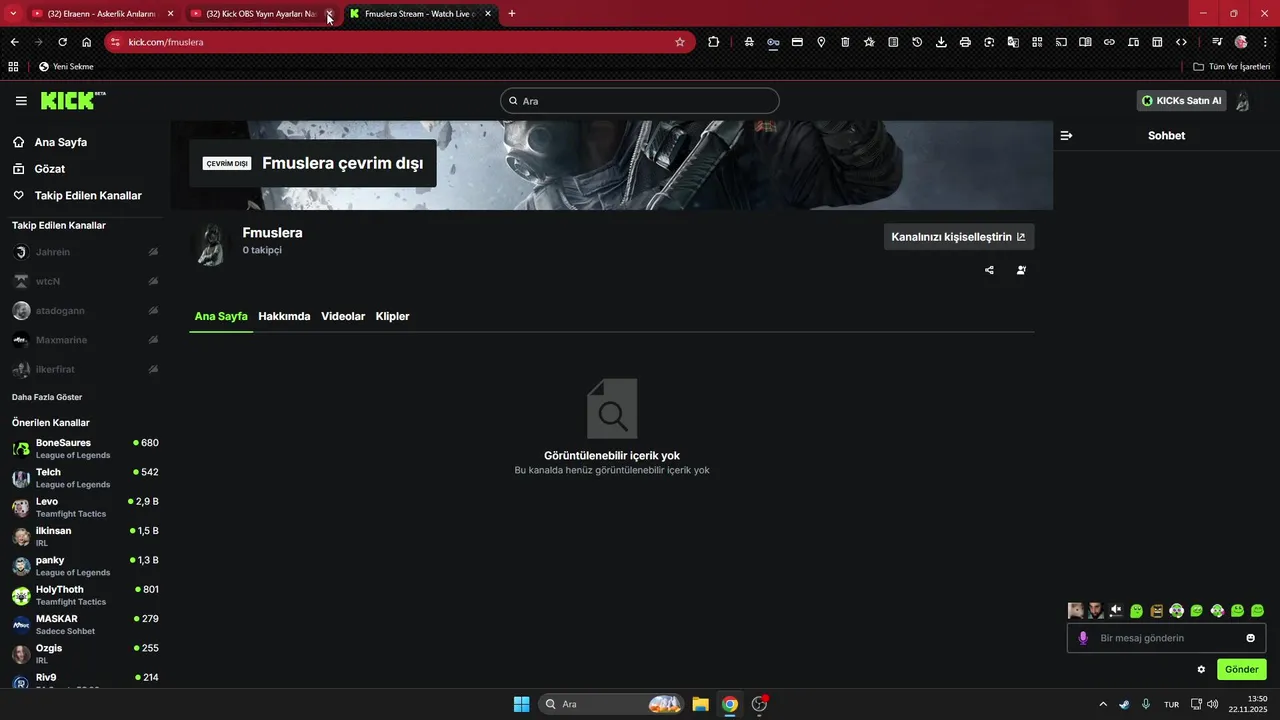Switch to the Elraenn - Askerlik Anıları tab
Screen dimensions: 1280x720
(x=103, y=14)
